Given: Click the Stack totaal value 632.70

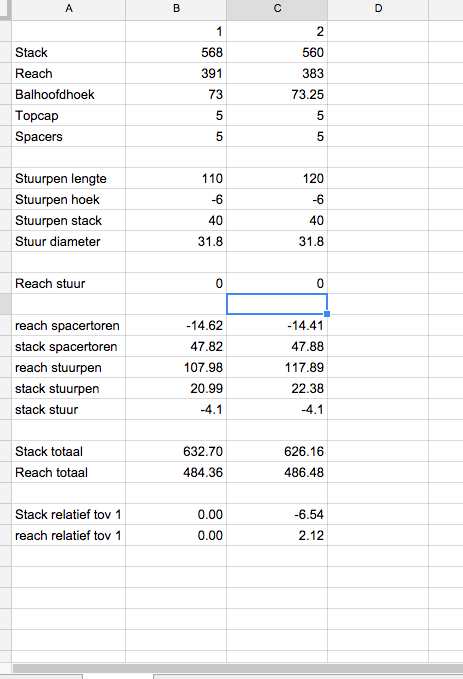Looking at the screenshot, I should point(176,451).
